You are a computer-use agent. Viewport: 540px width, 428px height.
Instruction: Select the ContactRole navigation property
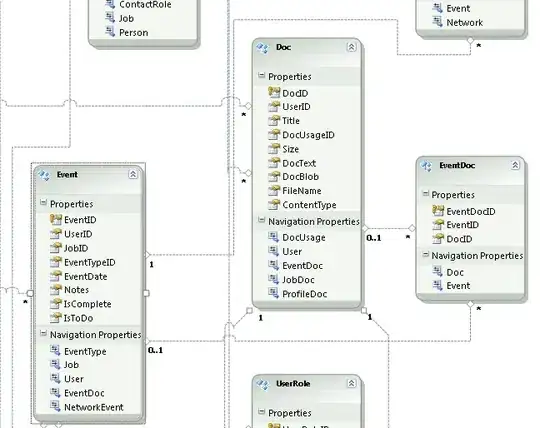(145, 4)
